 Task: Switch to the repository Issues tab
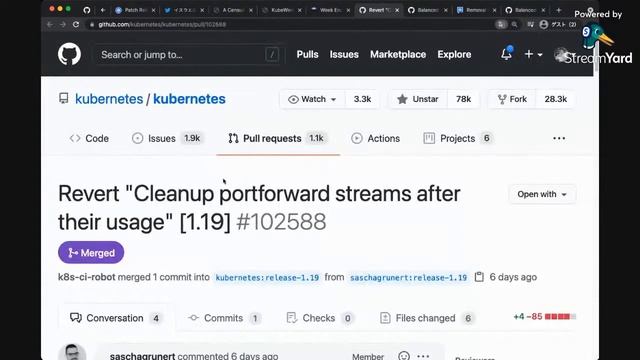167,139
